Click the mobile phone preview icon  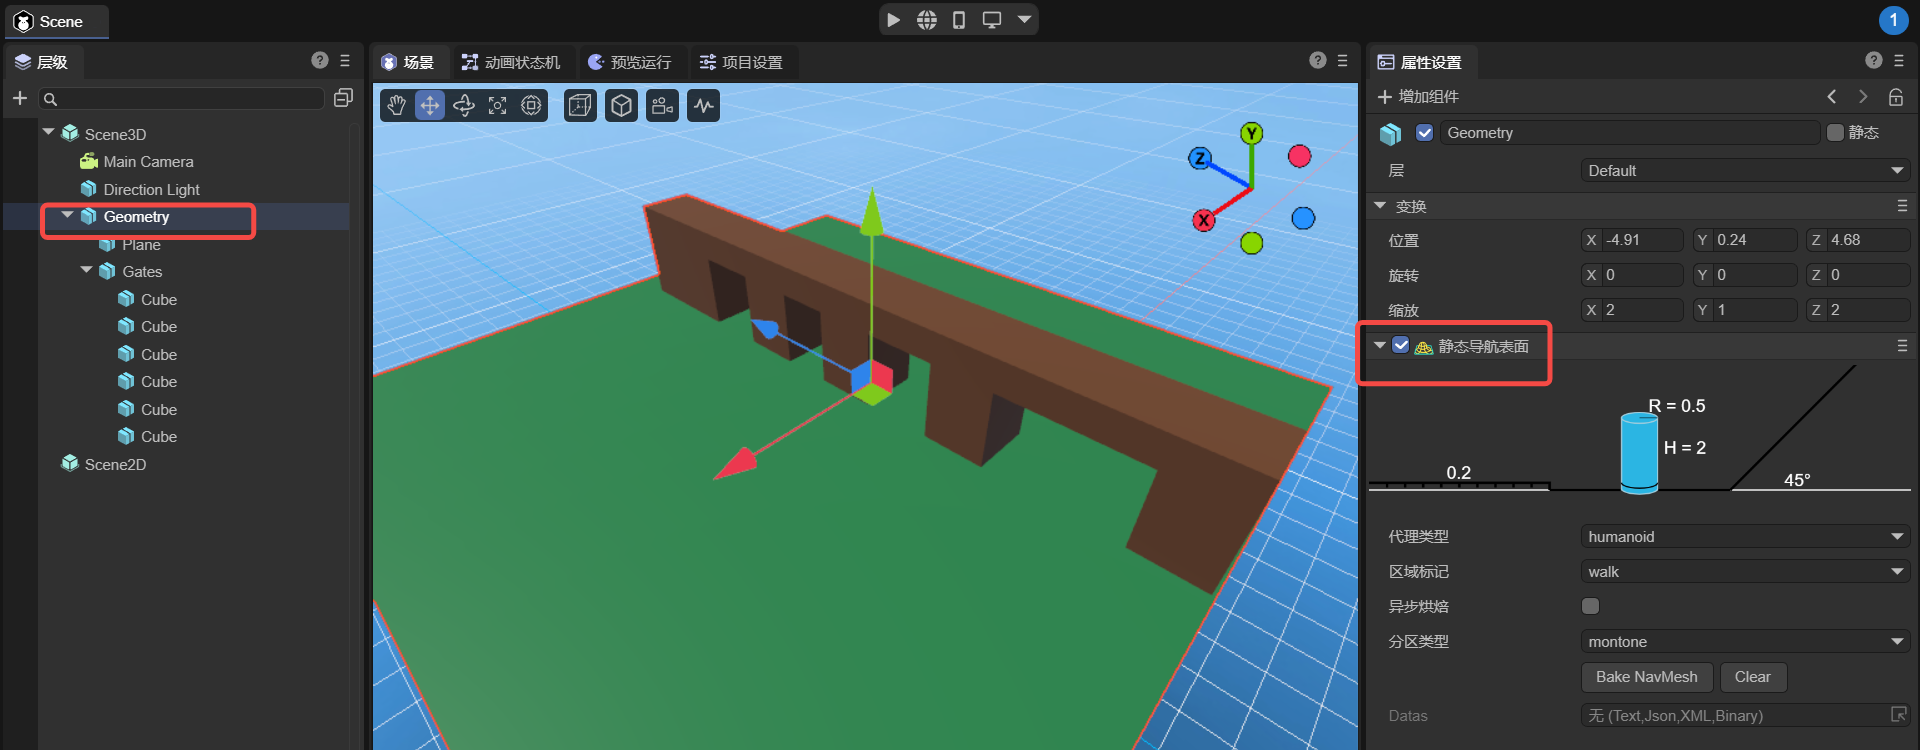[x=959, y=20]
